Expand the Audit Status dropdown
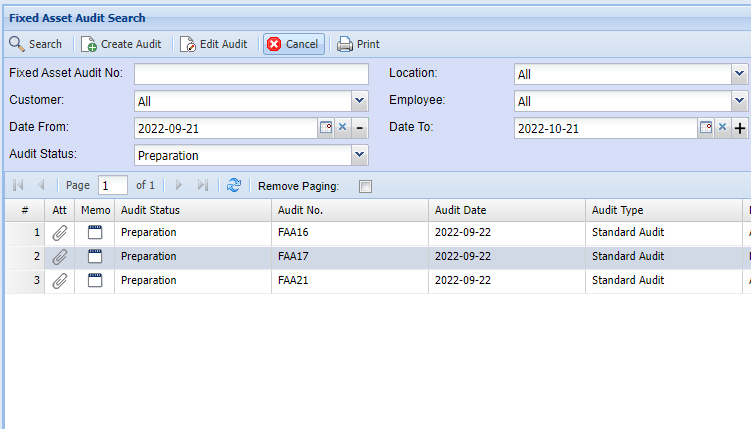The image size is (751, 429). (359, 155)
